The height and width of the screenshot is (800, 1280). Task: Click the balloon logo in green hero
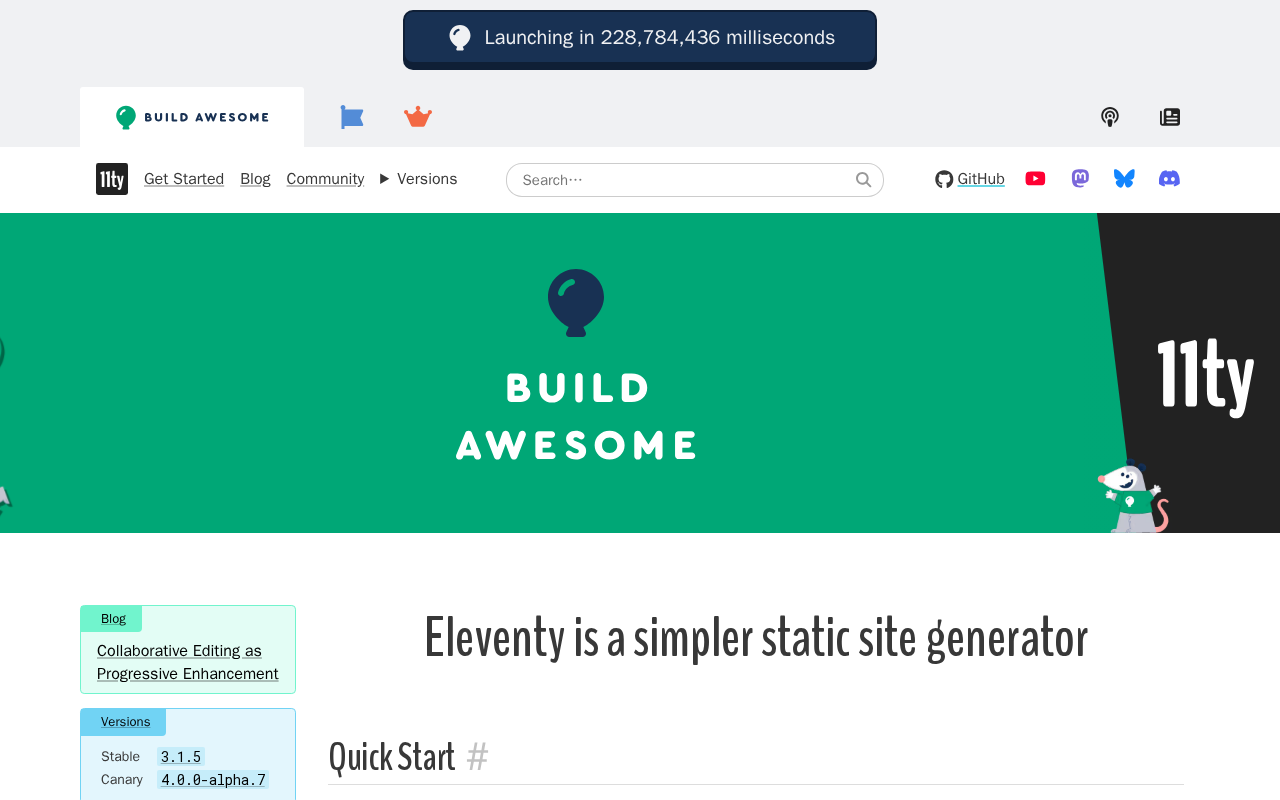pyautogui.click(x=576, y=303)
